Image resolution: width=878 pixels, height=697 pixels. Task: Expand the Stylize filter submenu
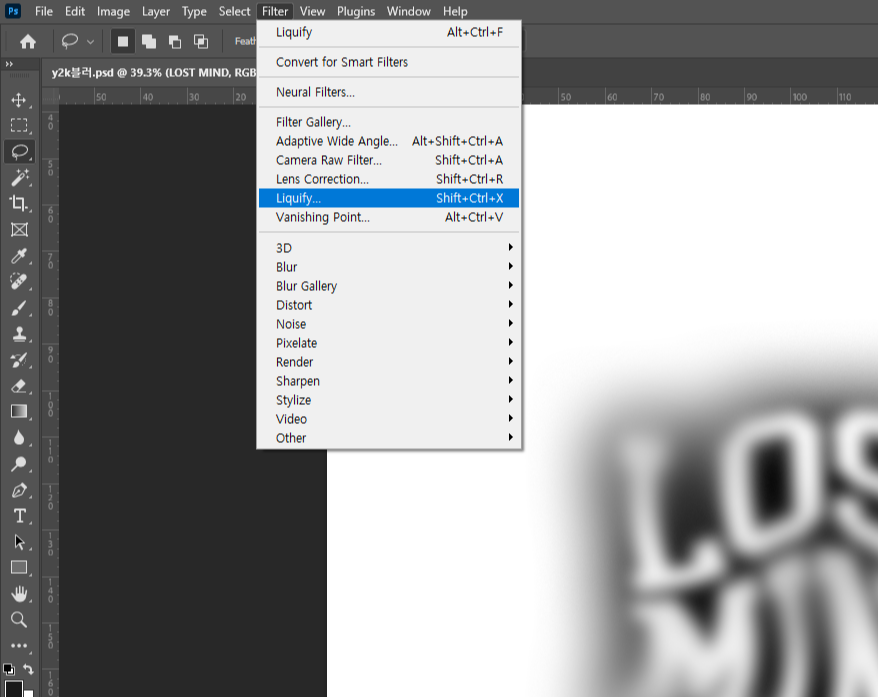click(x=389, y=400)
